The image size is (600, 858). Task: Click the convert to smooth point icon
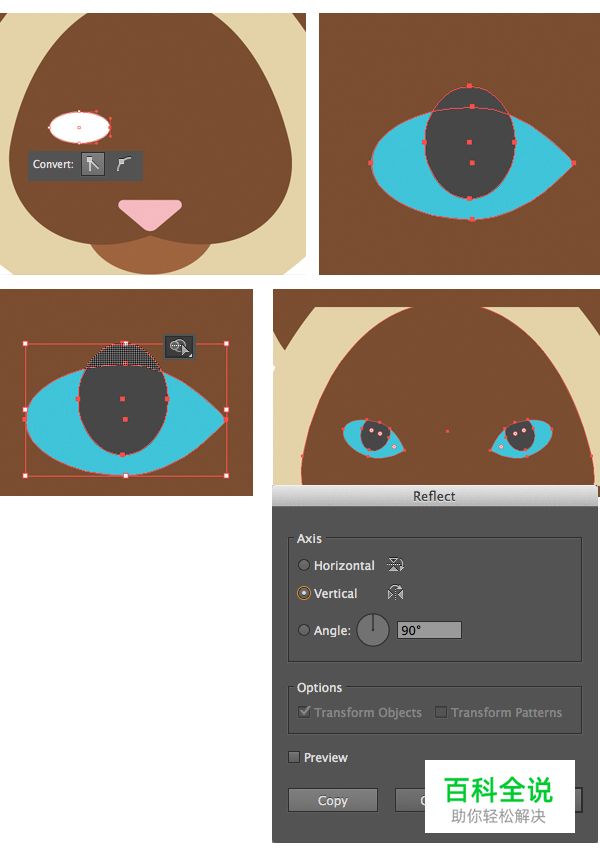[x=124, y=165]
